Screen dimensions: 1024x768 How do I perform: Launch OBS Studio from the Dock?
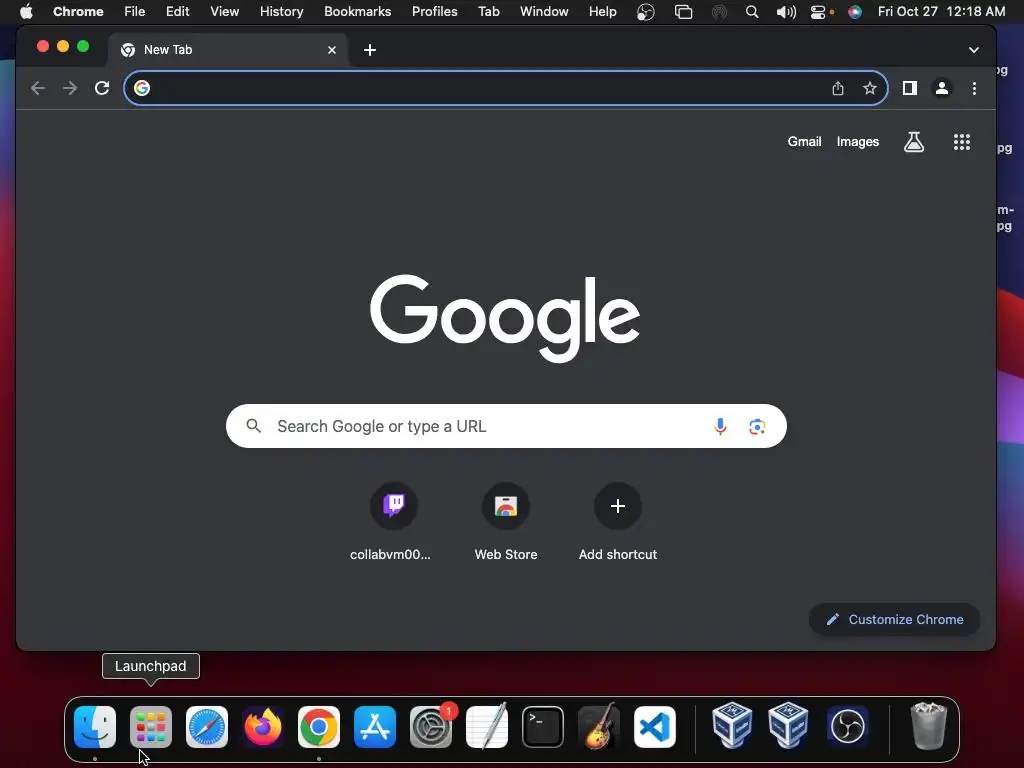(848, 727)
